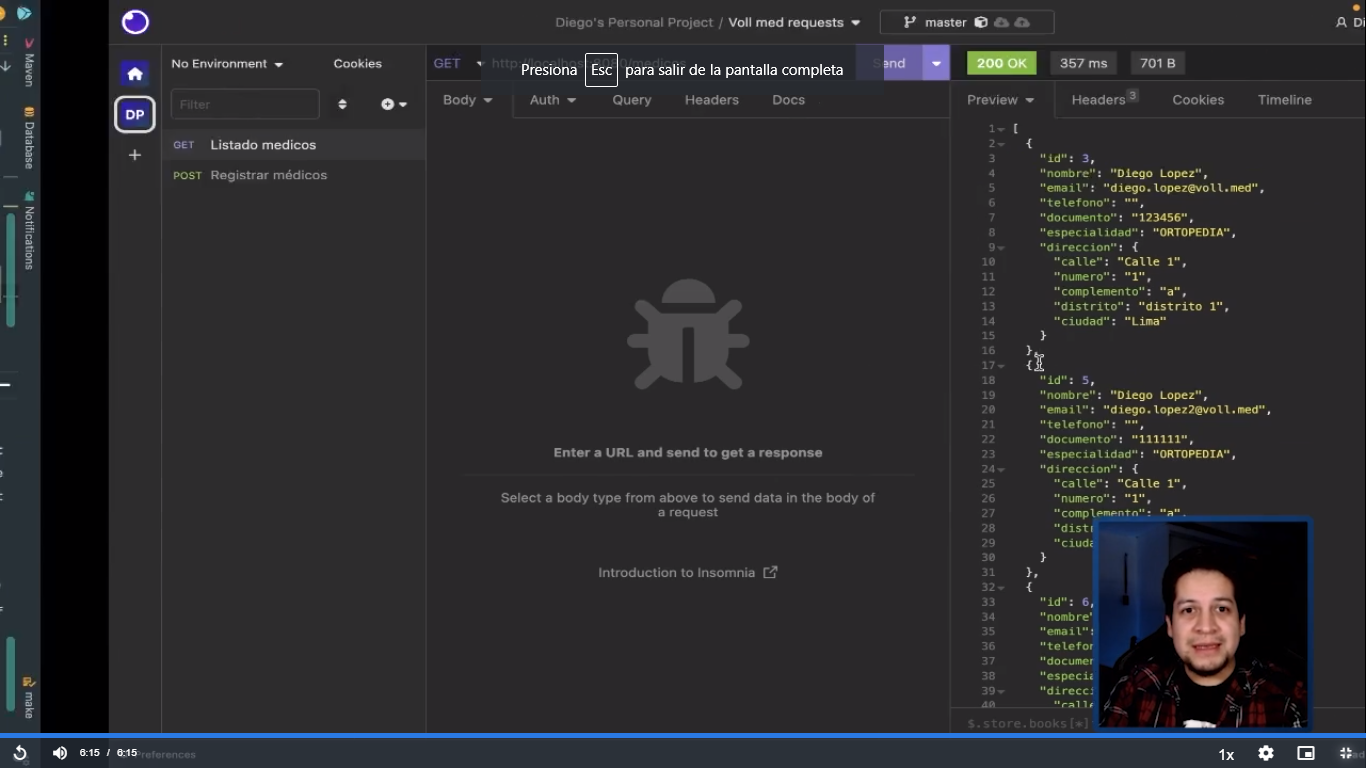
Task: Open the Send options arrow dropdown
Action: 936,63
